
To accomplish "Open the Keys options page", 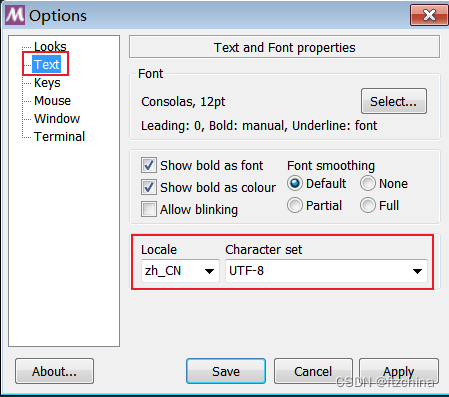I will coord(47,83).
